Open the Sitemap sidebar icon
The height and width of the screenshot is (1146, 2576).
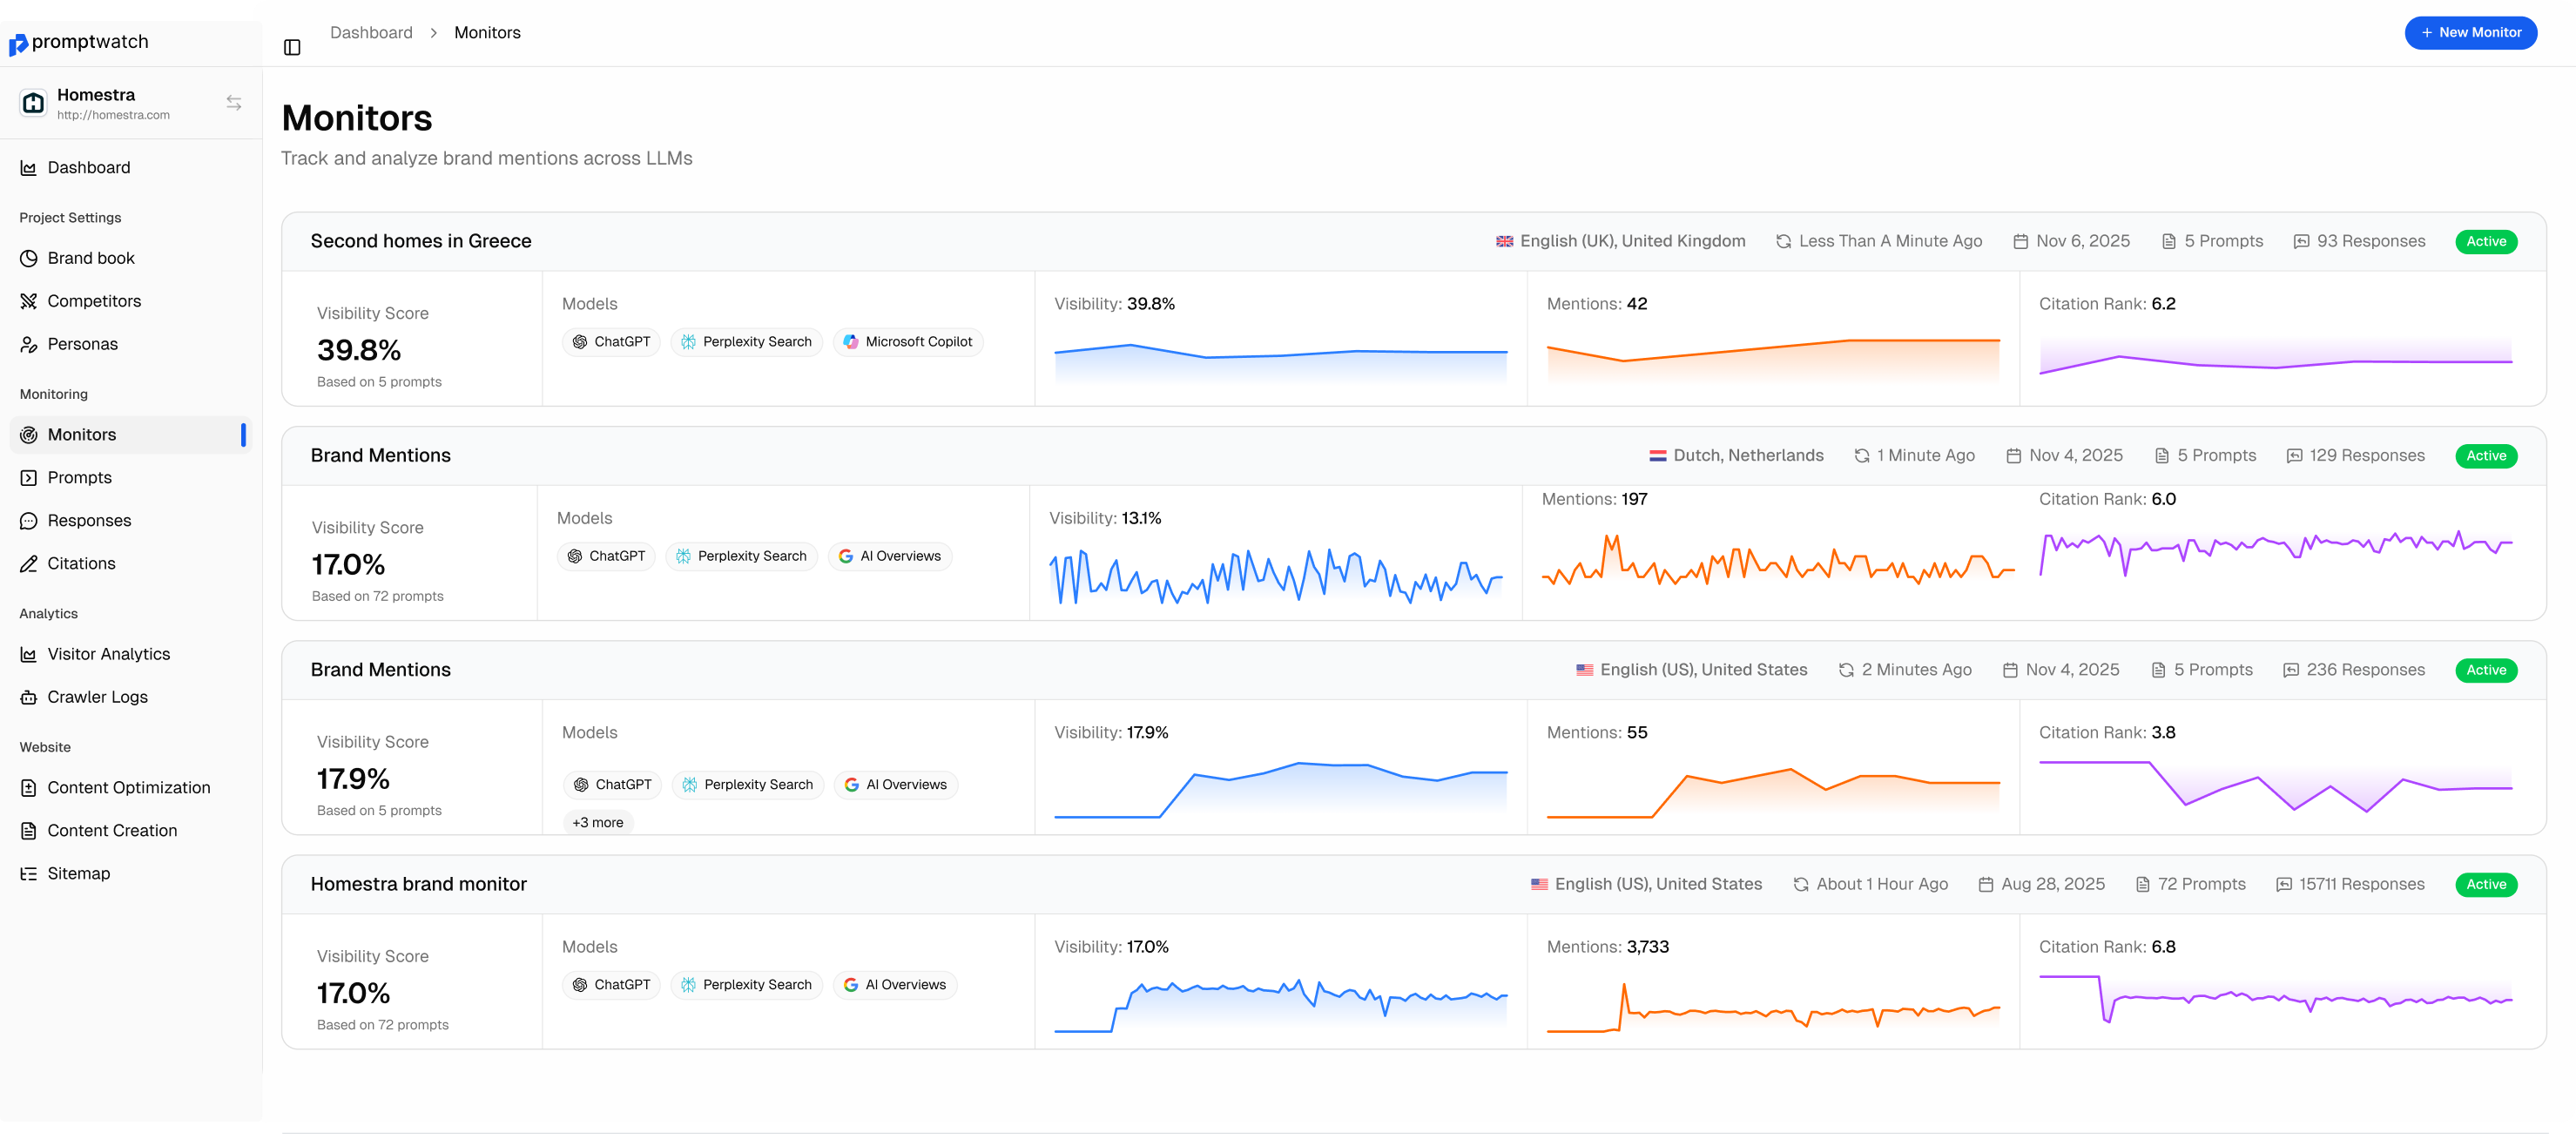click(29, 874)
